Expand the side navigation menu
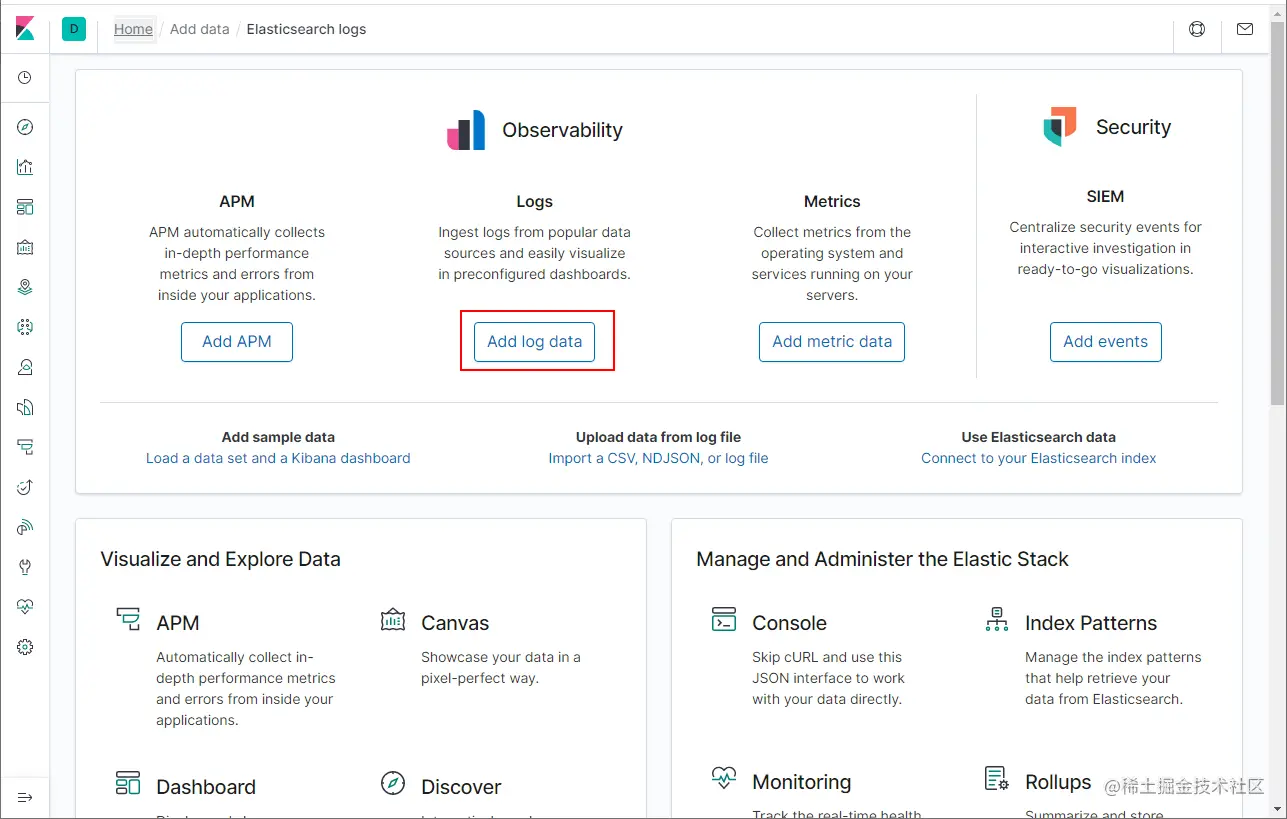 pyautogui.click(x=25, y=797)
